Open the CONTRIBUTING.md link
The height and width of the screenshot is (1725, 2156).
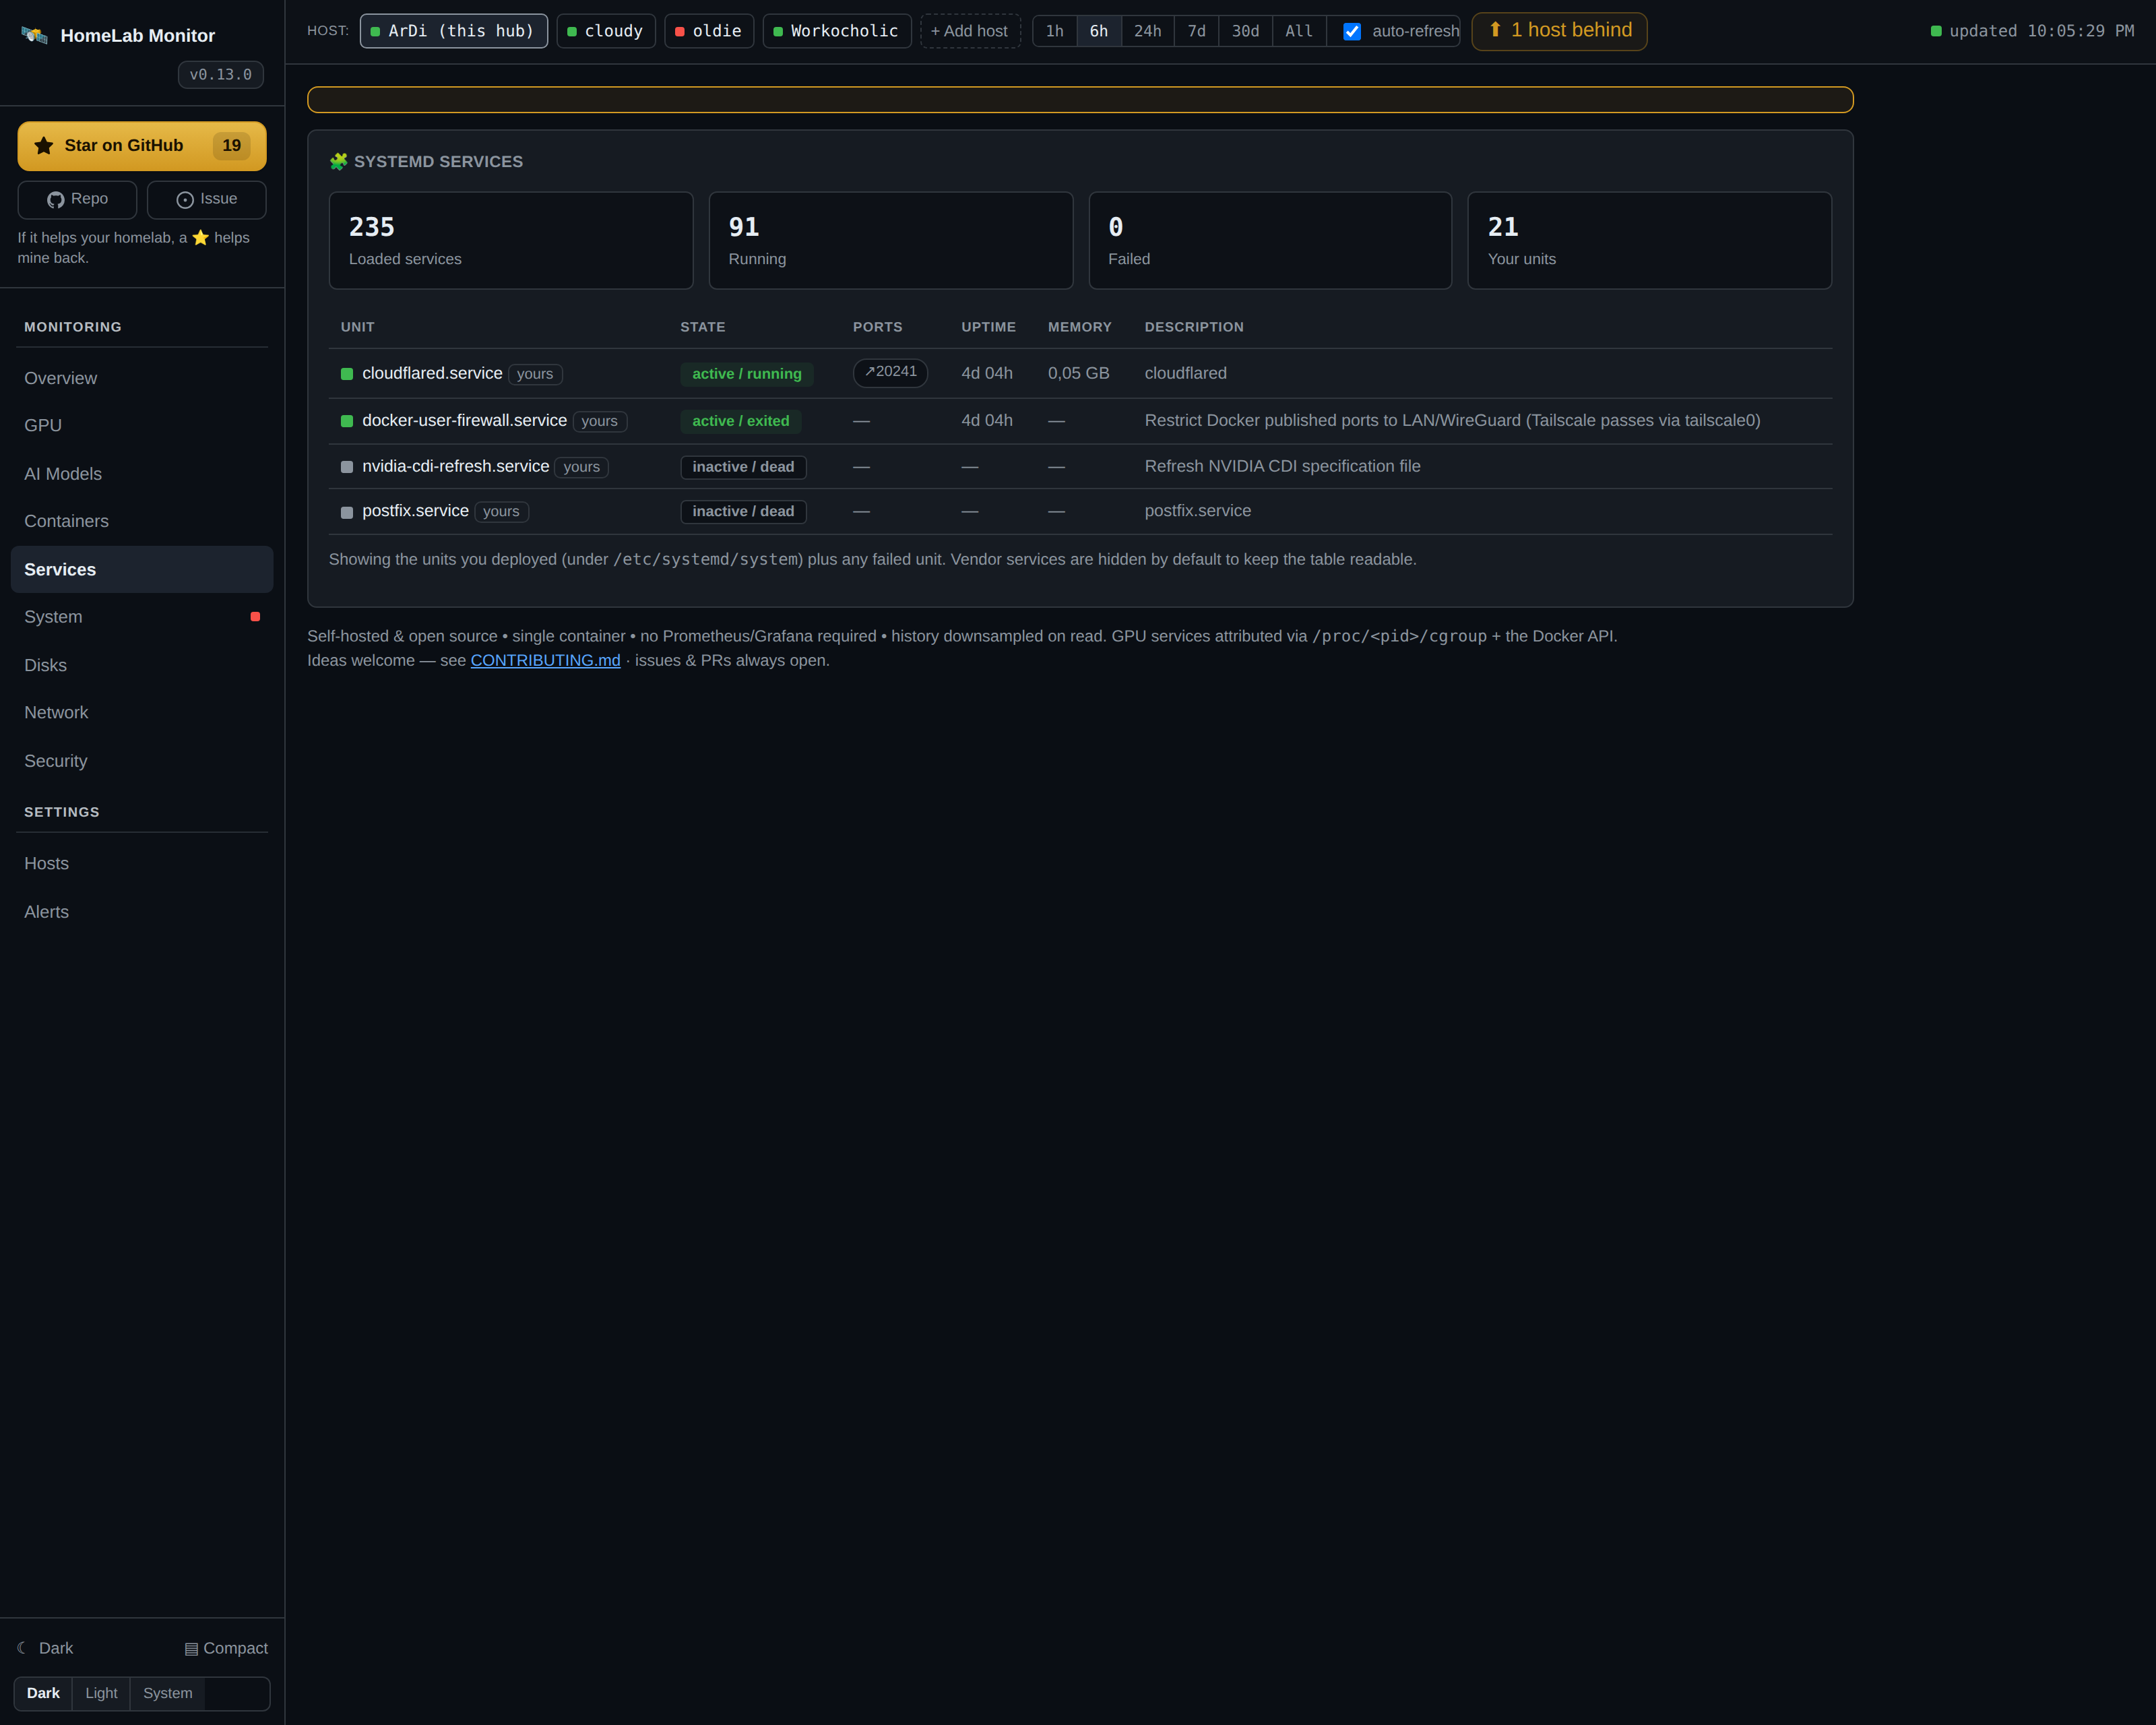tap(545, 660)
